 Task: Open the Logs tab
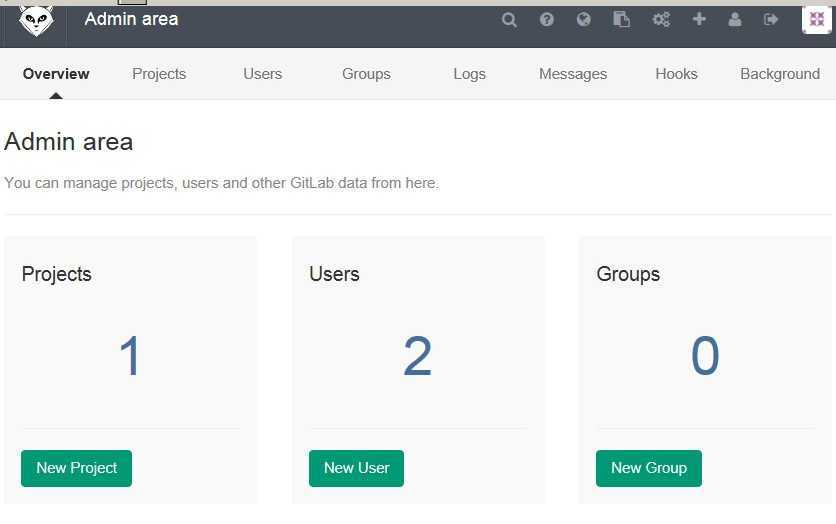[x=469, y=74]
